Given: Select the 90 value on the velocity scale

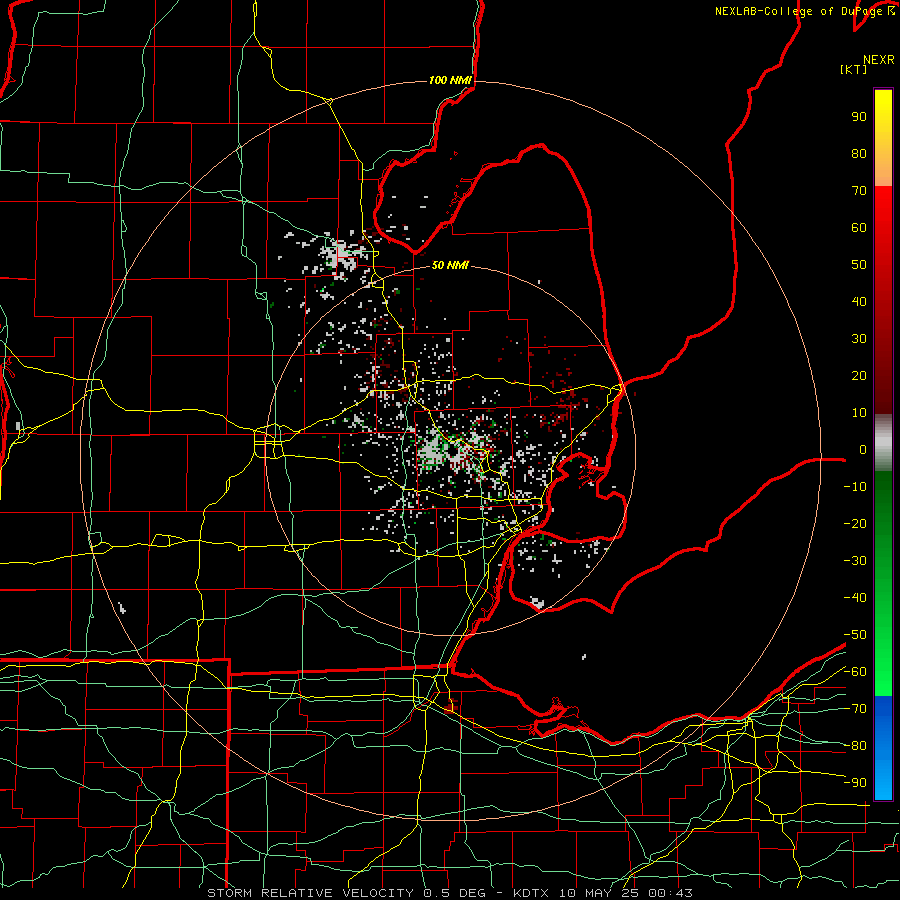Looking at the screenshot, I should [859, 117].
